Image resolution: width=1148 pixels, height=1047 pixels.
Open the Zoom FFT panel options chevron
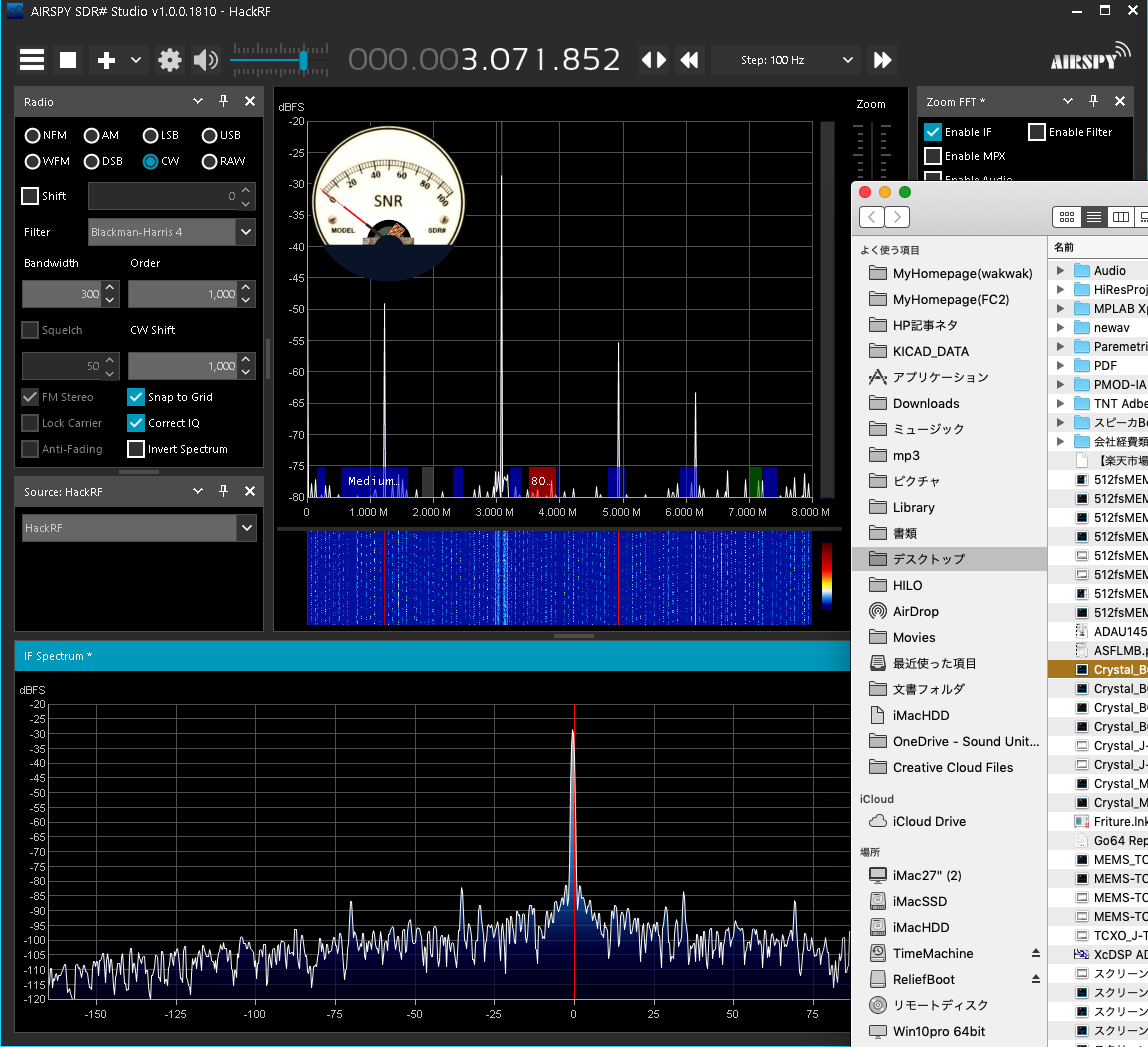1067,101
